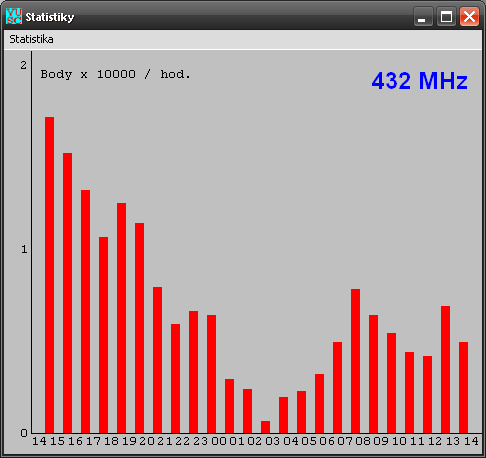Click the 'Body x 10000 / hod.' caption
This screenshot has width=486, height=458.
[115, 74]
